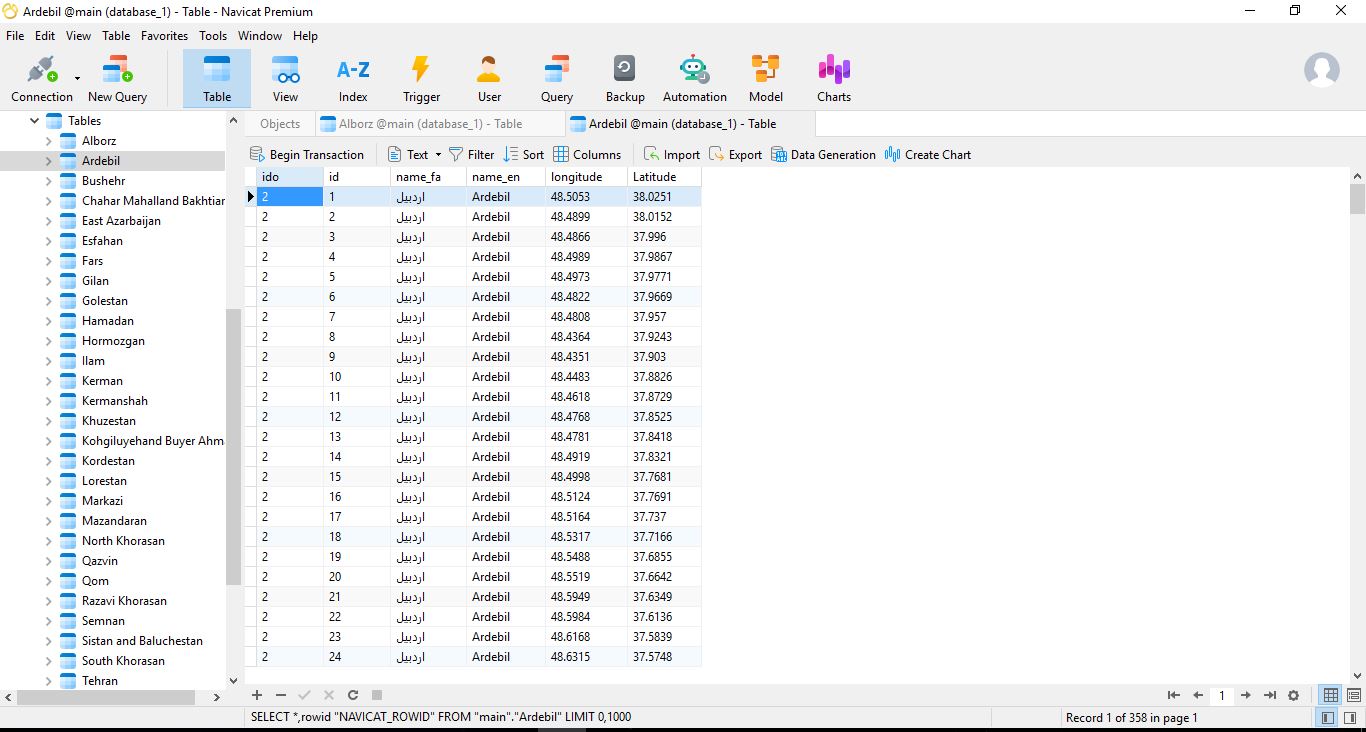Create a New Query
Screen dimensions: 1366x732
[117, 79]
